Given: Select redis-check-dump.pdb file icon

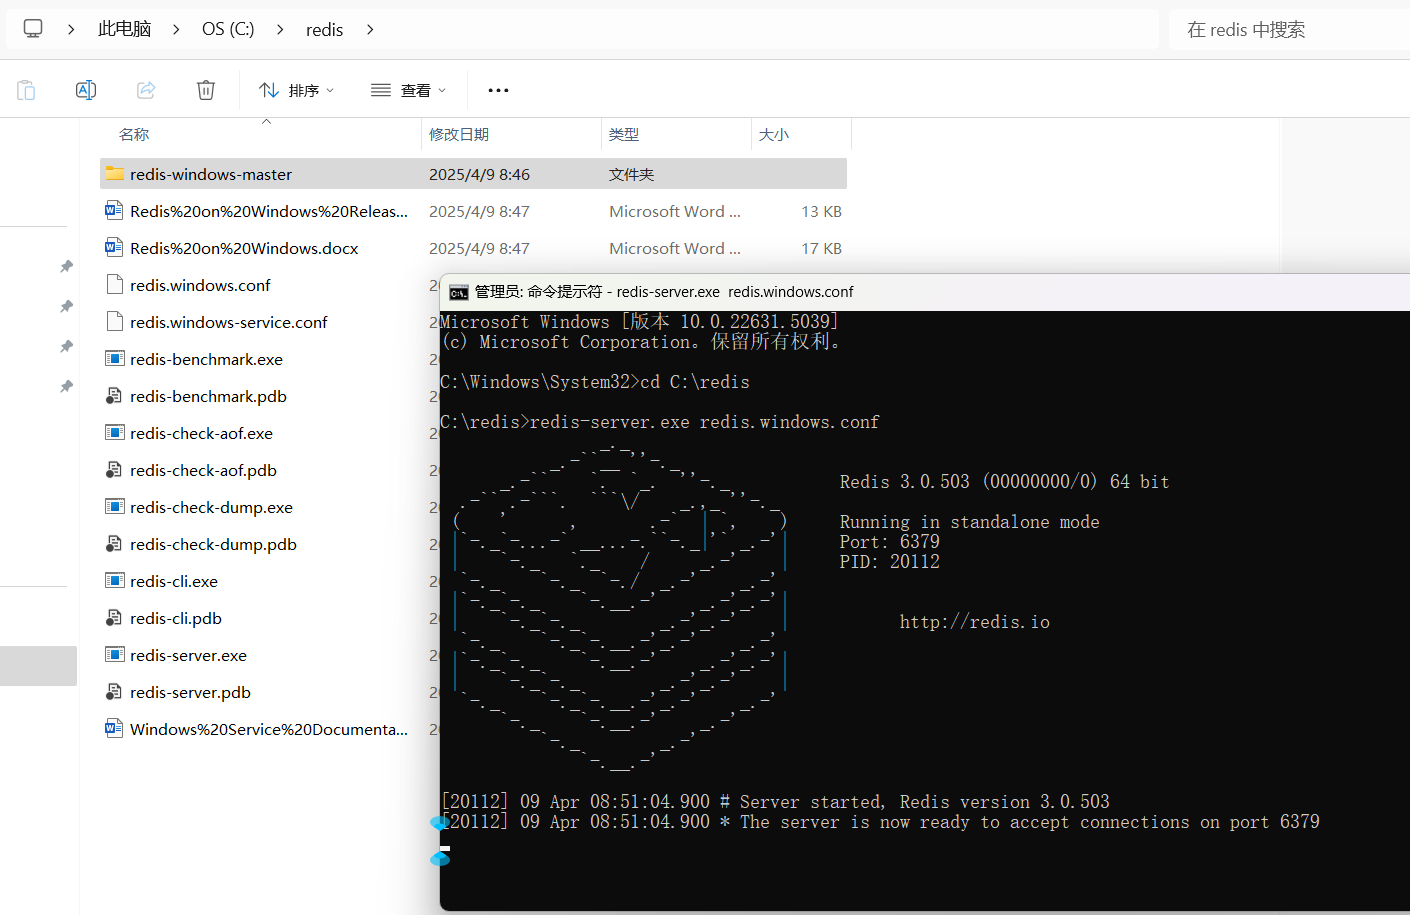Looking at the screenshot, I should coord(114,543).
